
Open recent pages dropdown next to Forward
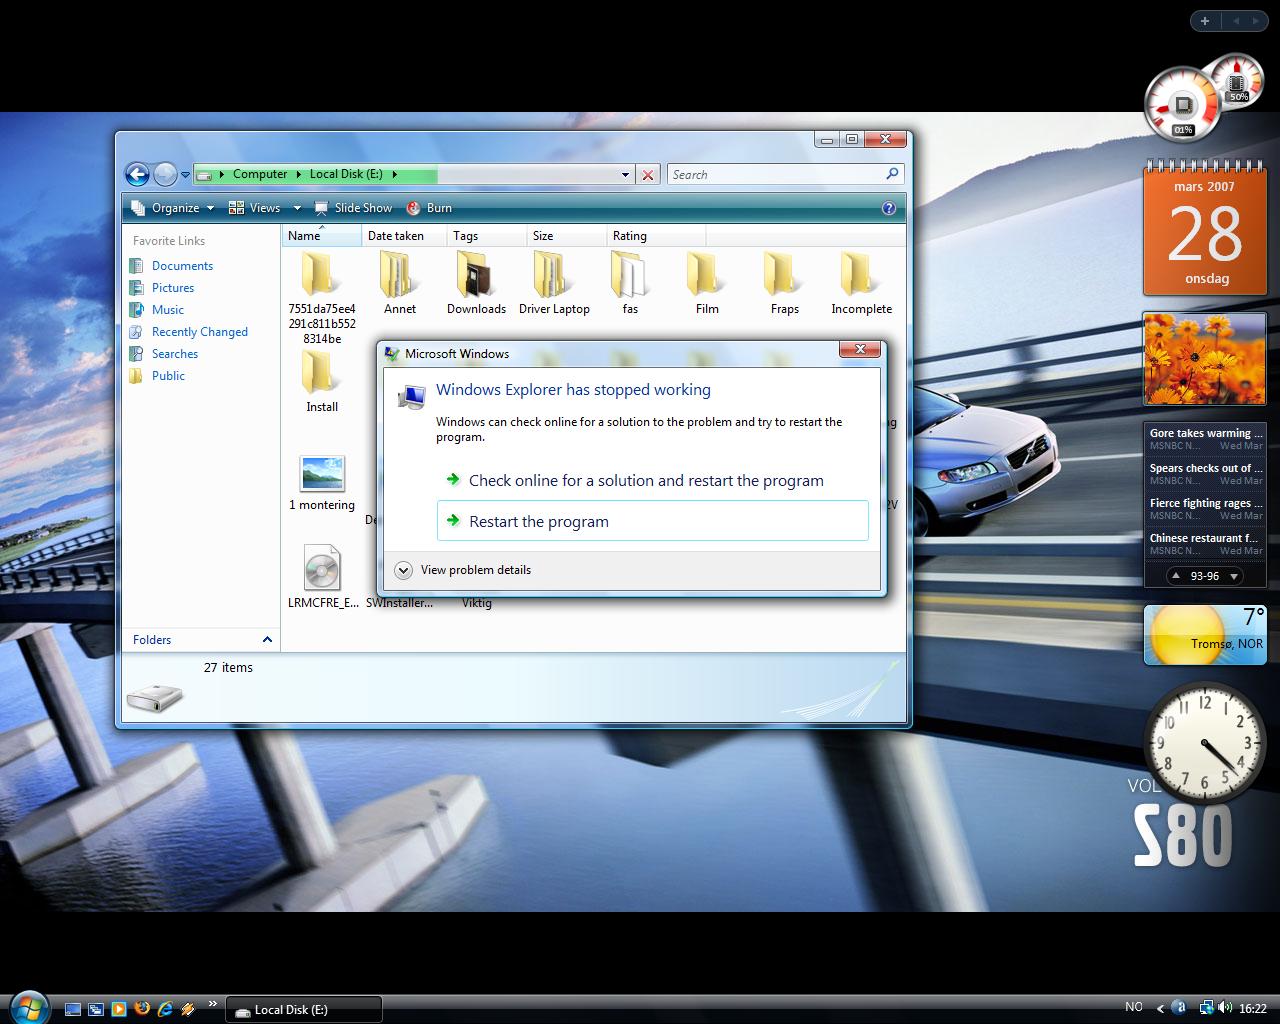click(x=185, y=175)
